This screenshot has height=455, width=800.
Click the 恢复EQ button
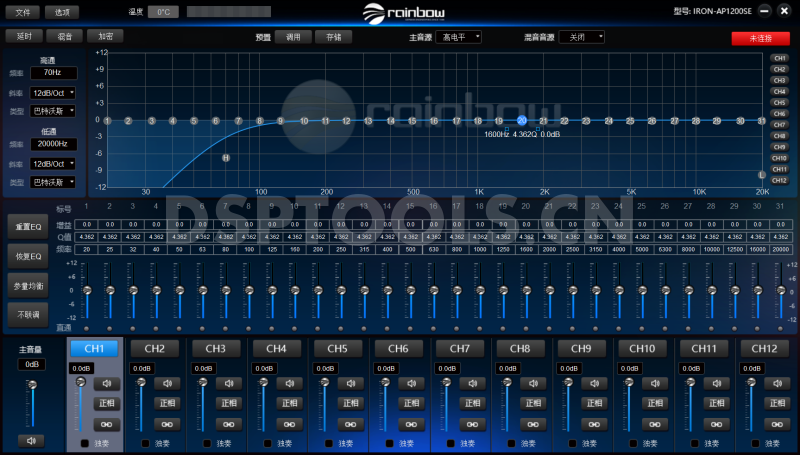point(28,256)
